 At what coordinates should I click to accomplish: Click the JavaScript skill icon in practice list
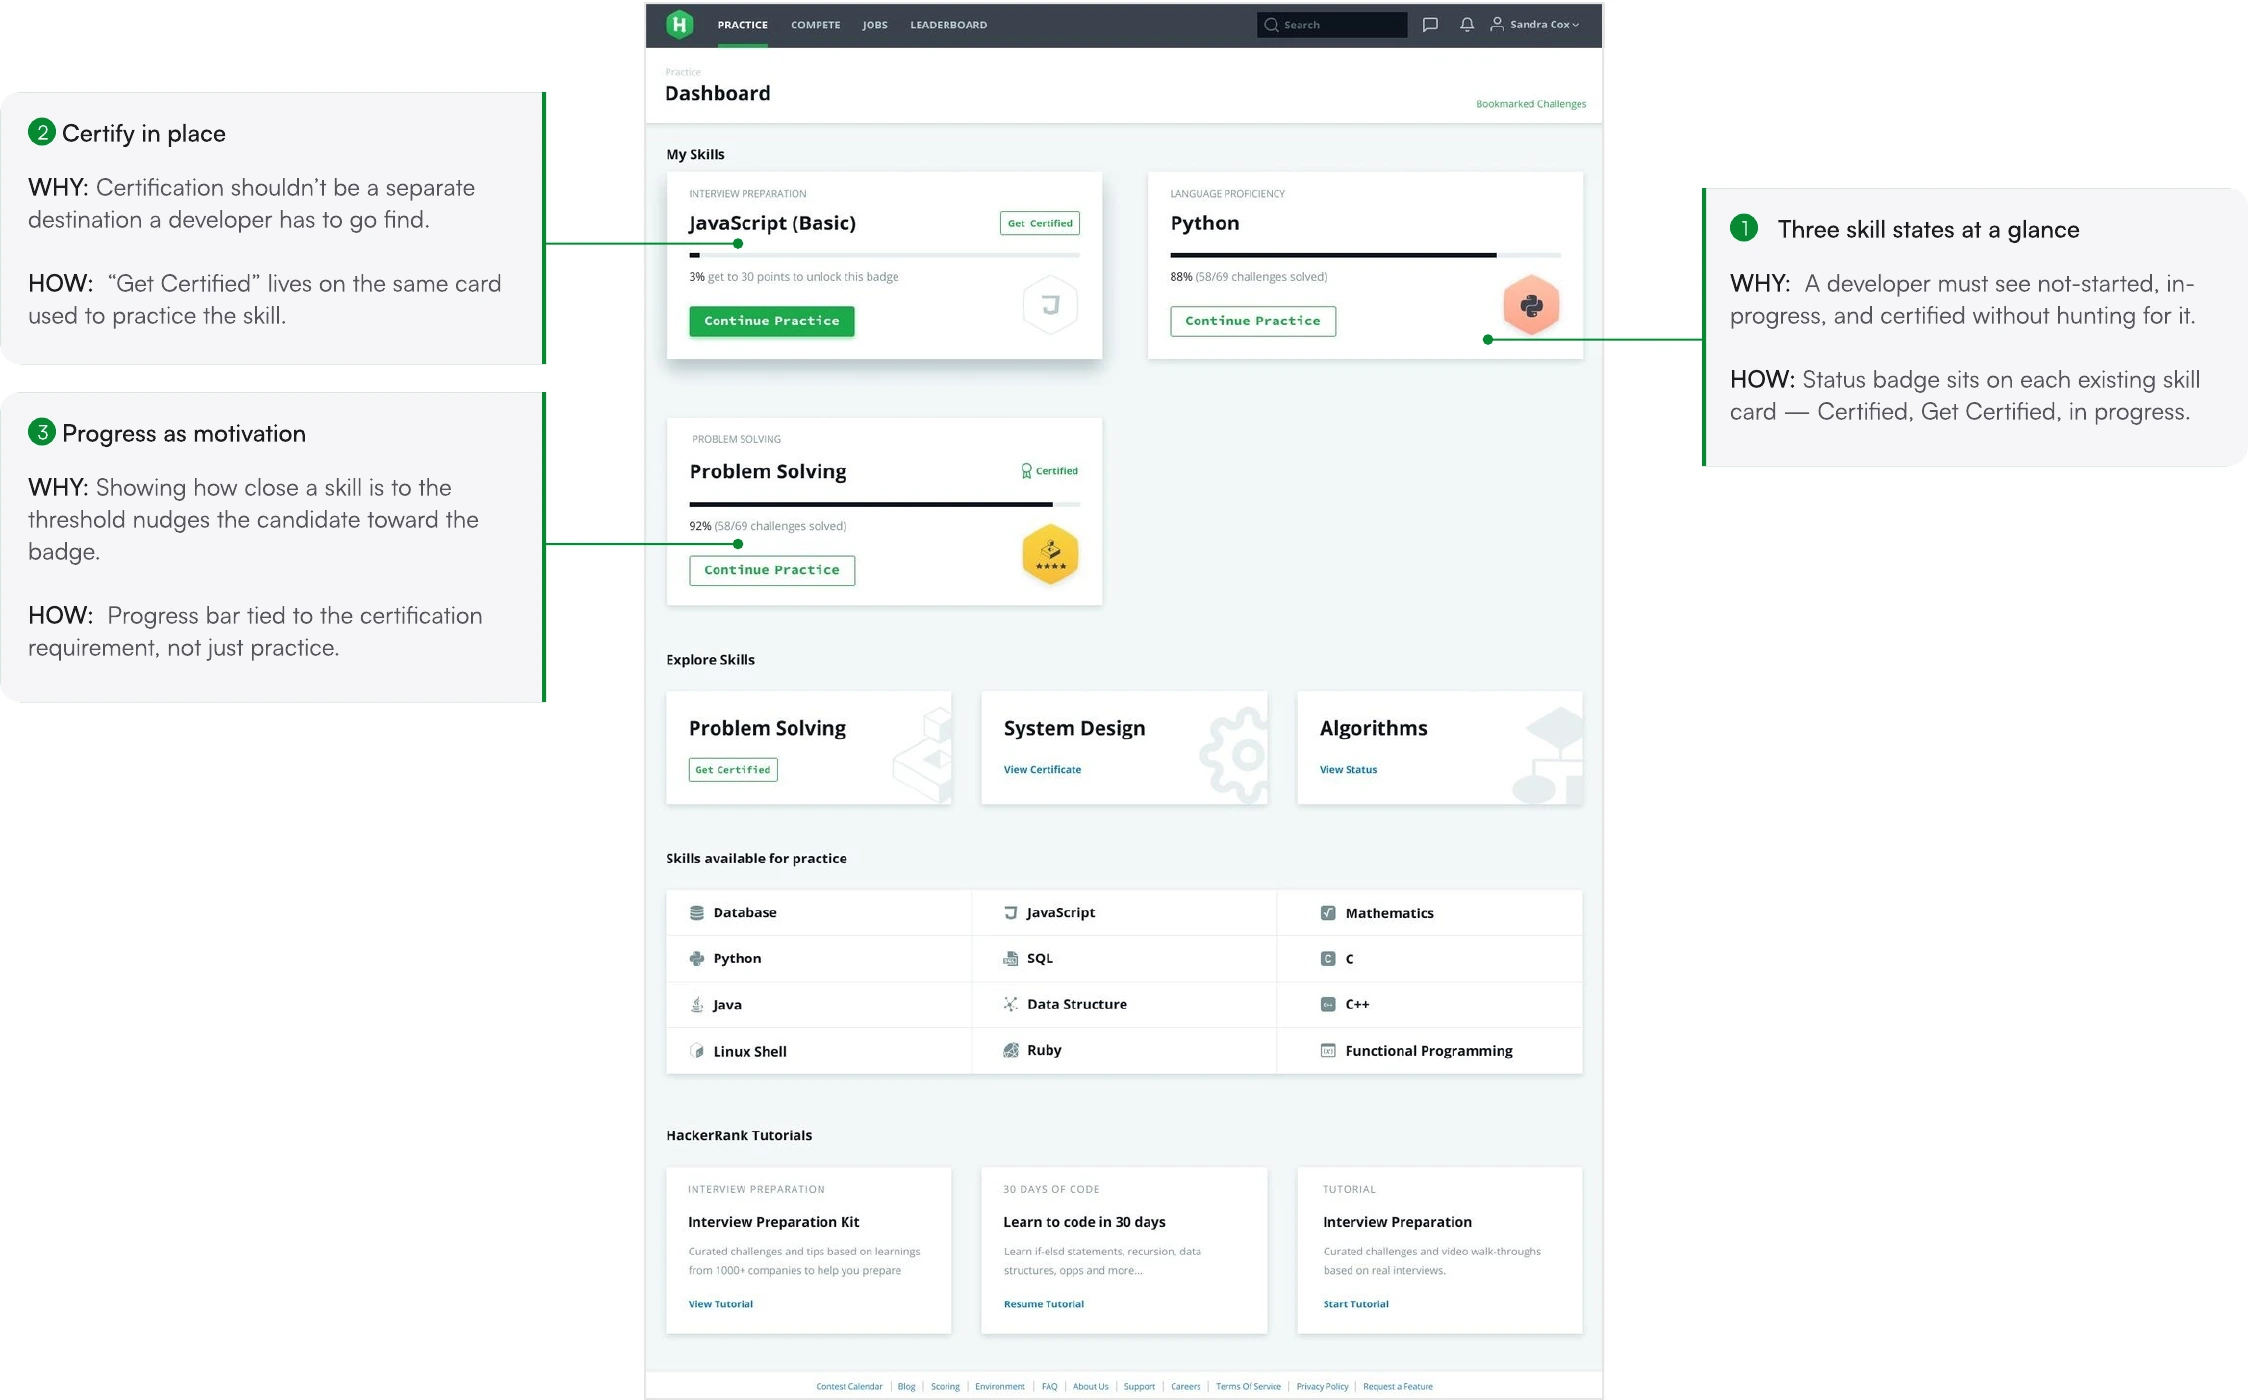click(x=1010, y=912)
